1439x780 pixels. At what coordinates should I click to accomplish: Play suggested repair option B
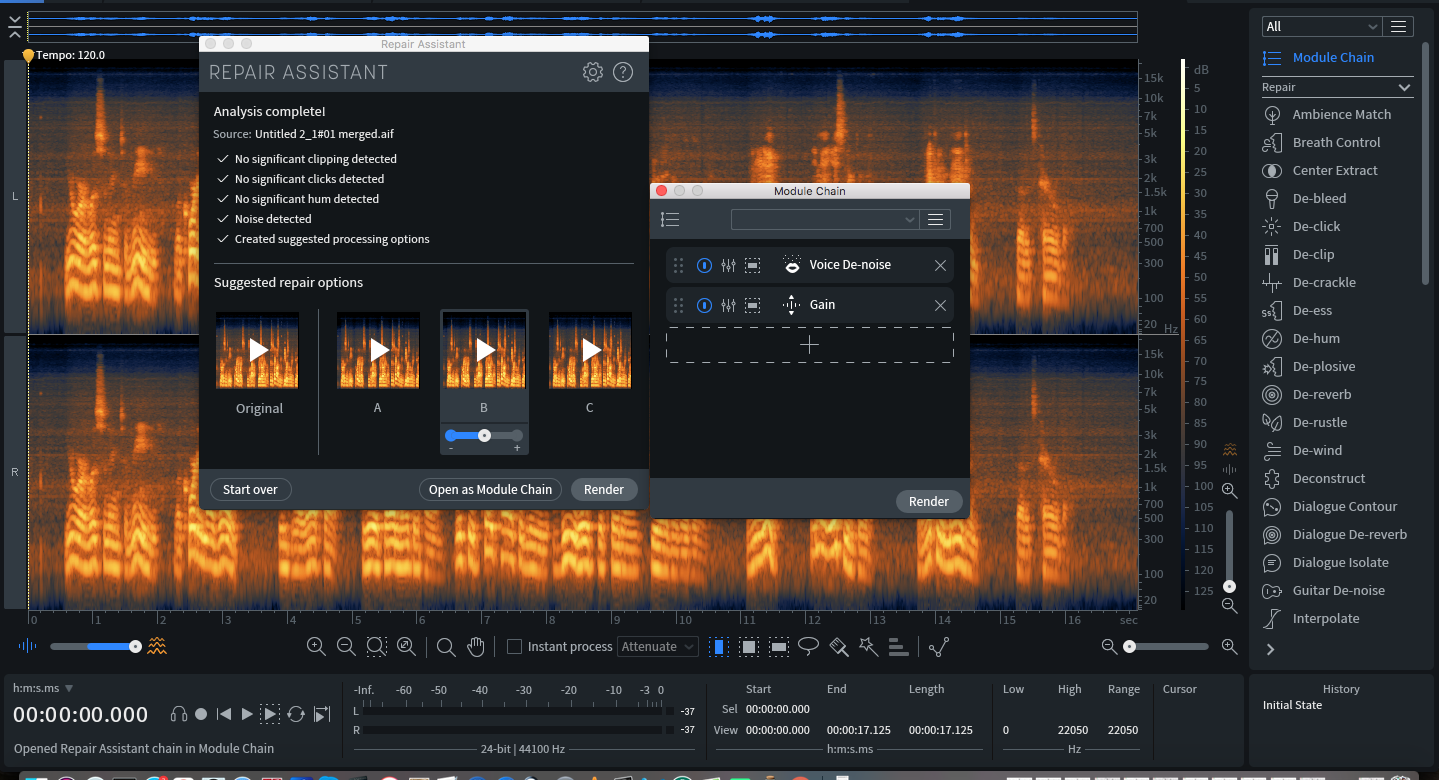(x=485, y=350)
